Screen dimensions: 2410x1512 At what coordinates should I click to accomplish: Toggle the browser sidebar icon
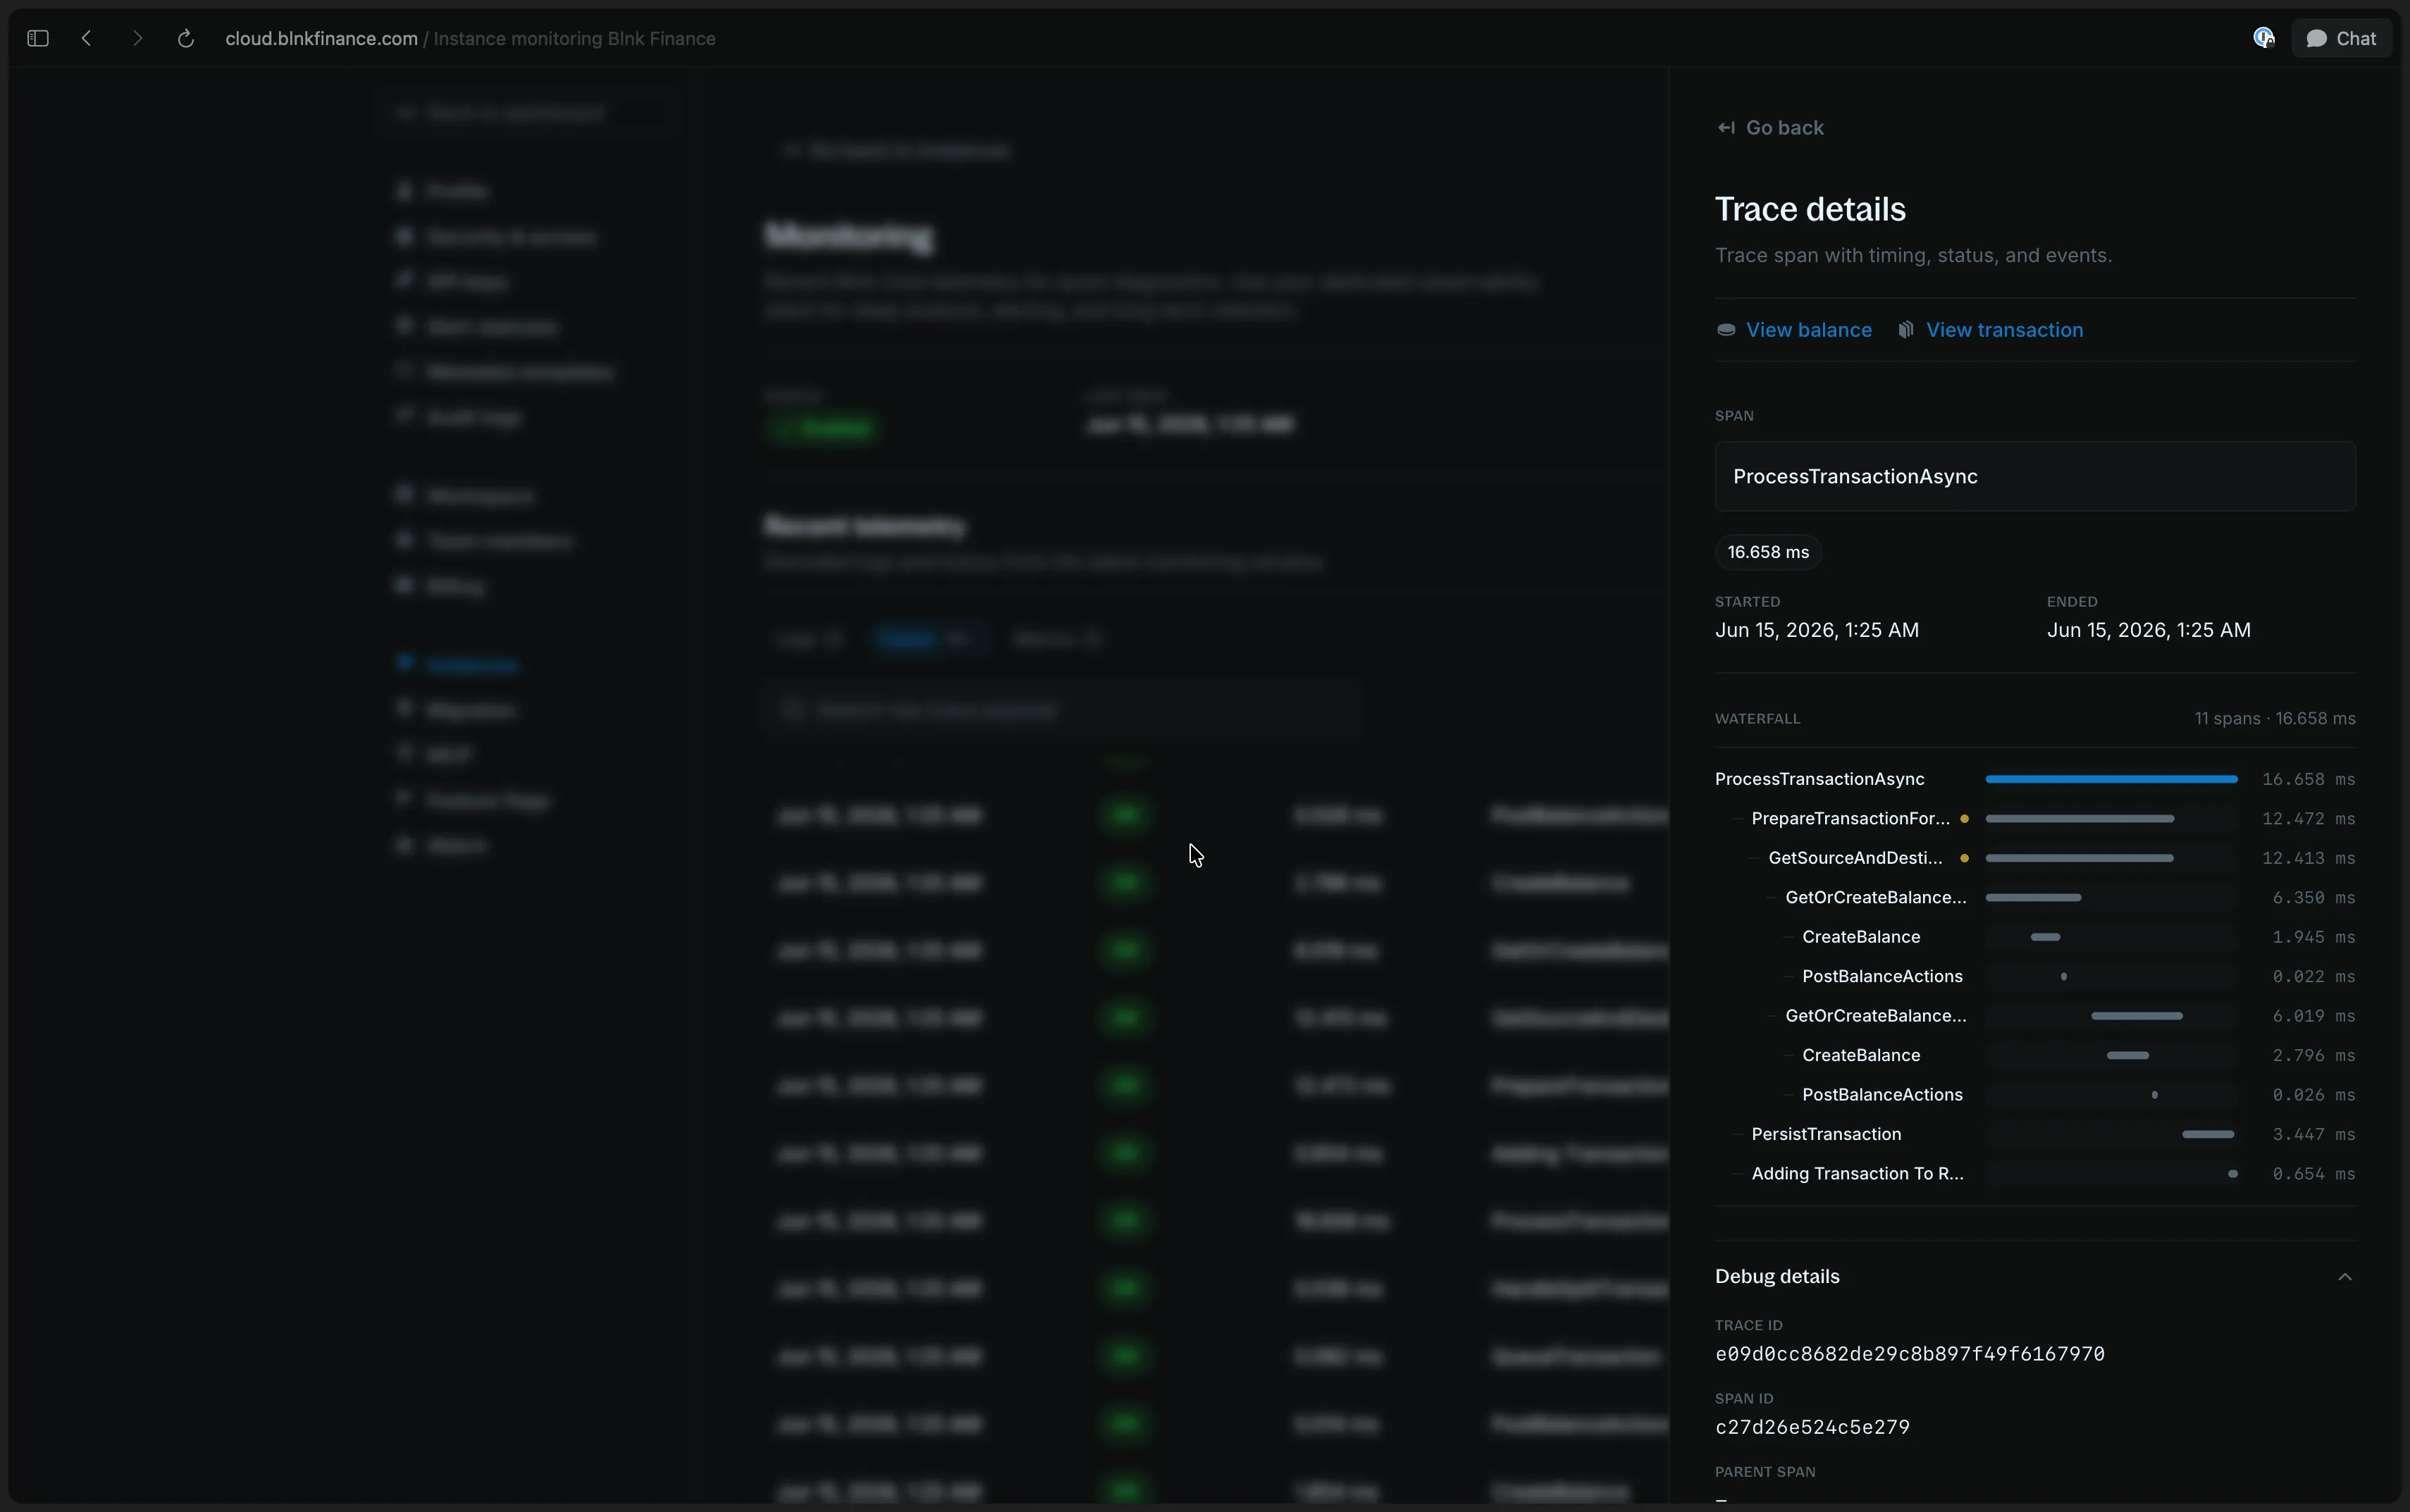click(x=38, y=38)
